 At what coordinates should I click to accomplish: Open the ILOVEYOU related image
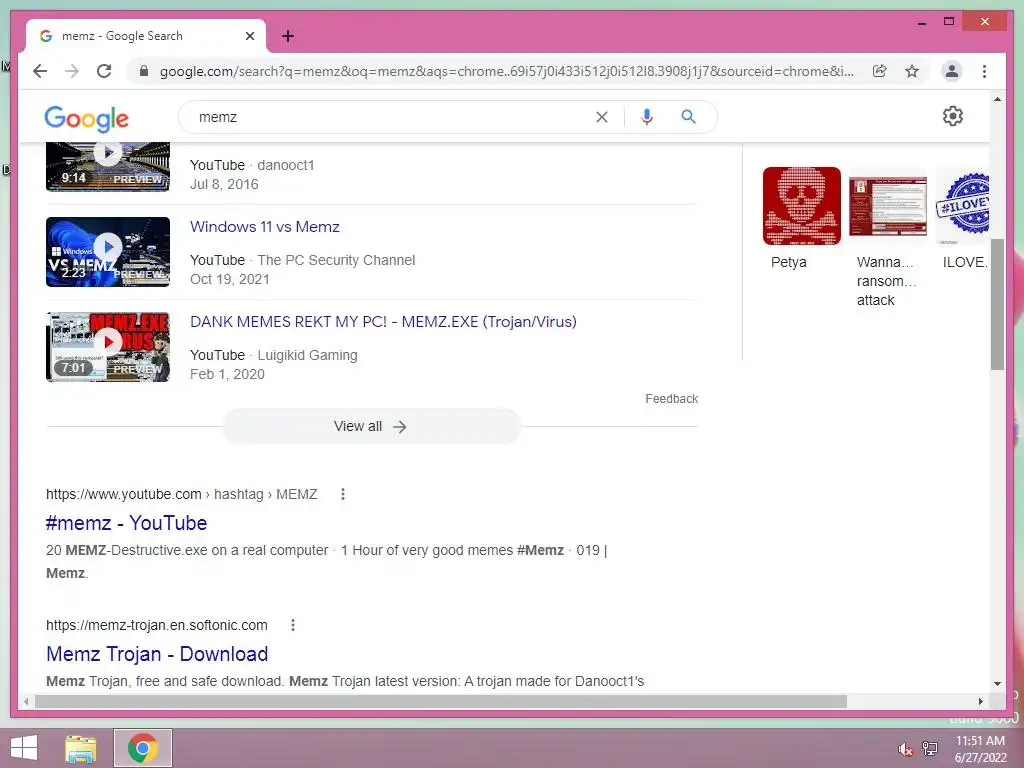tap(962, 206)
